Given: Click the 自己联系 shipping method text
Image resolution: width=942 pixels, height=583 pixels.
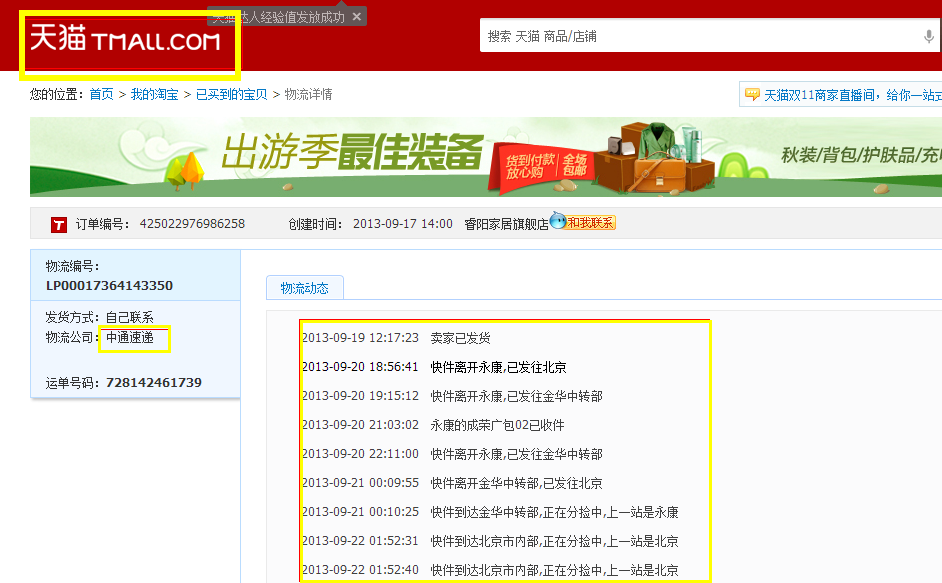Looking at the screenshot, I should click(130, 317).
